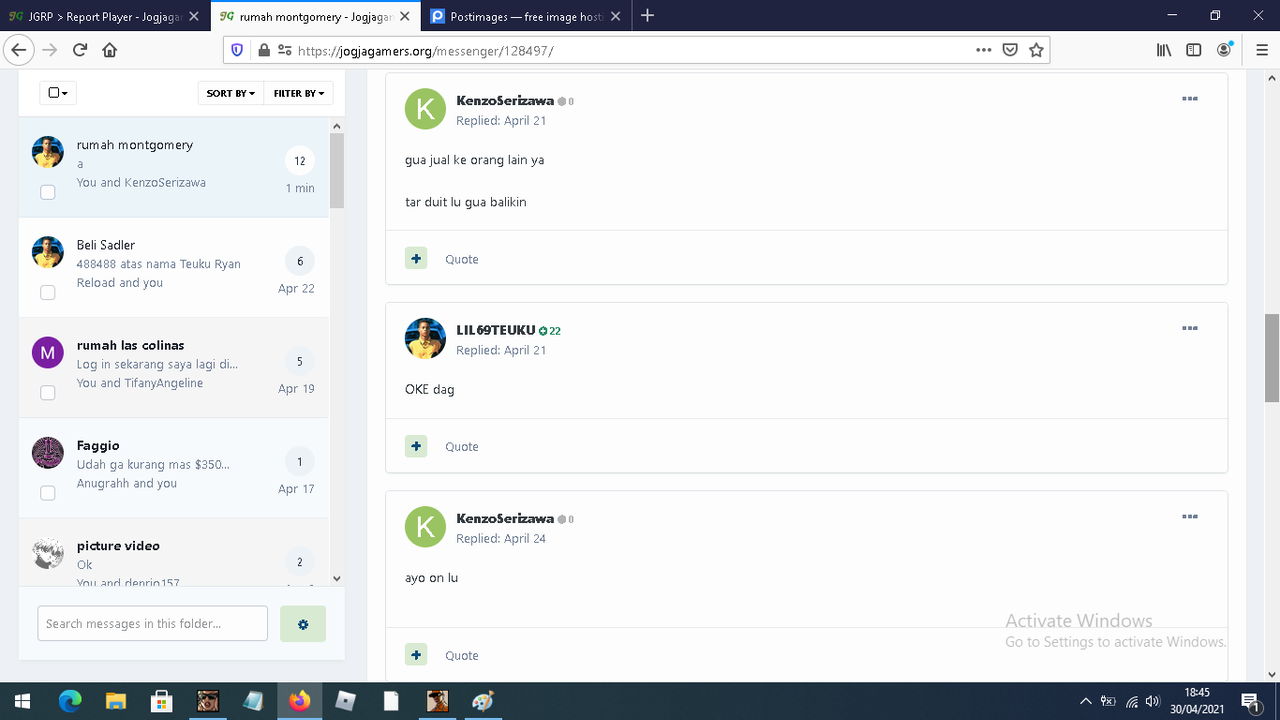Open Microsoft Store from the taskbar
The height and width of the screenshot is (720, 1280).
(x=162, y=701)
